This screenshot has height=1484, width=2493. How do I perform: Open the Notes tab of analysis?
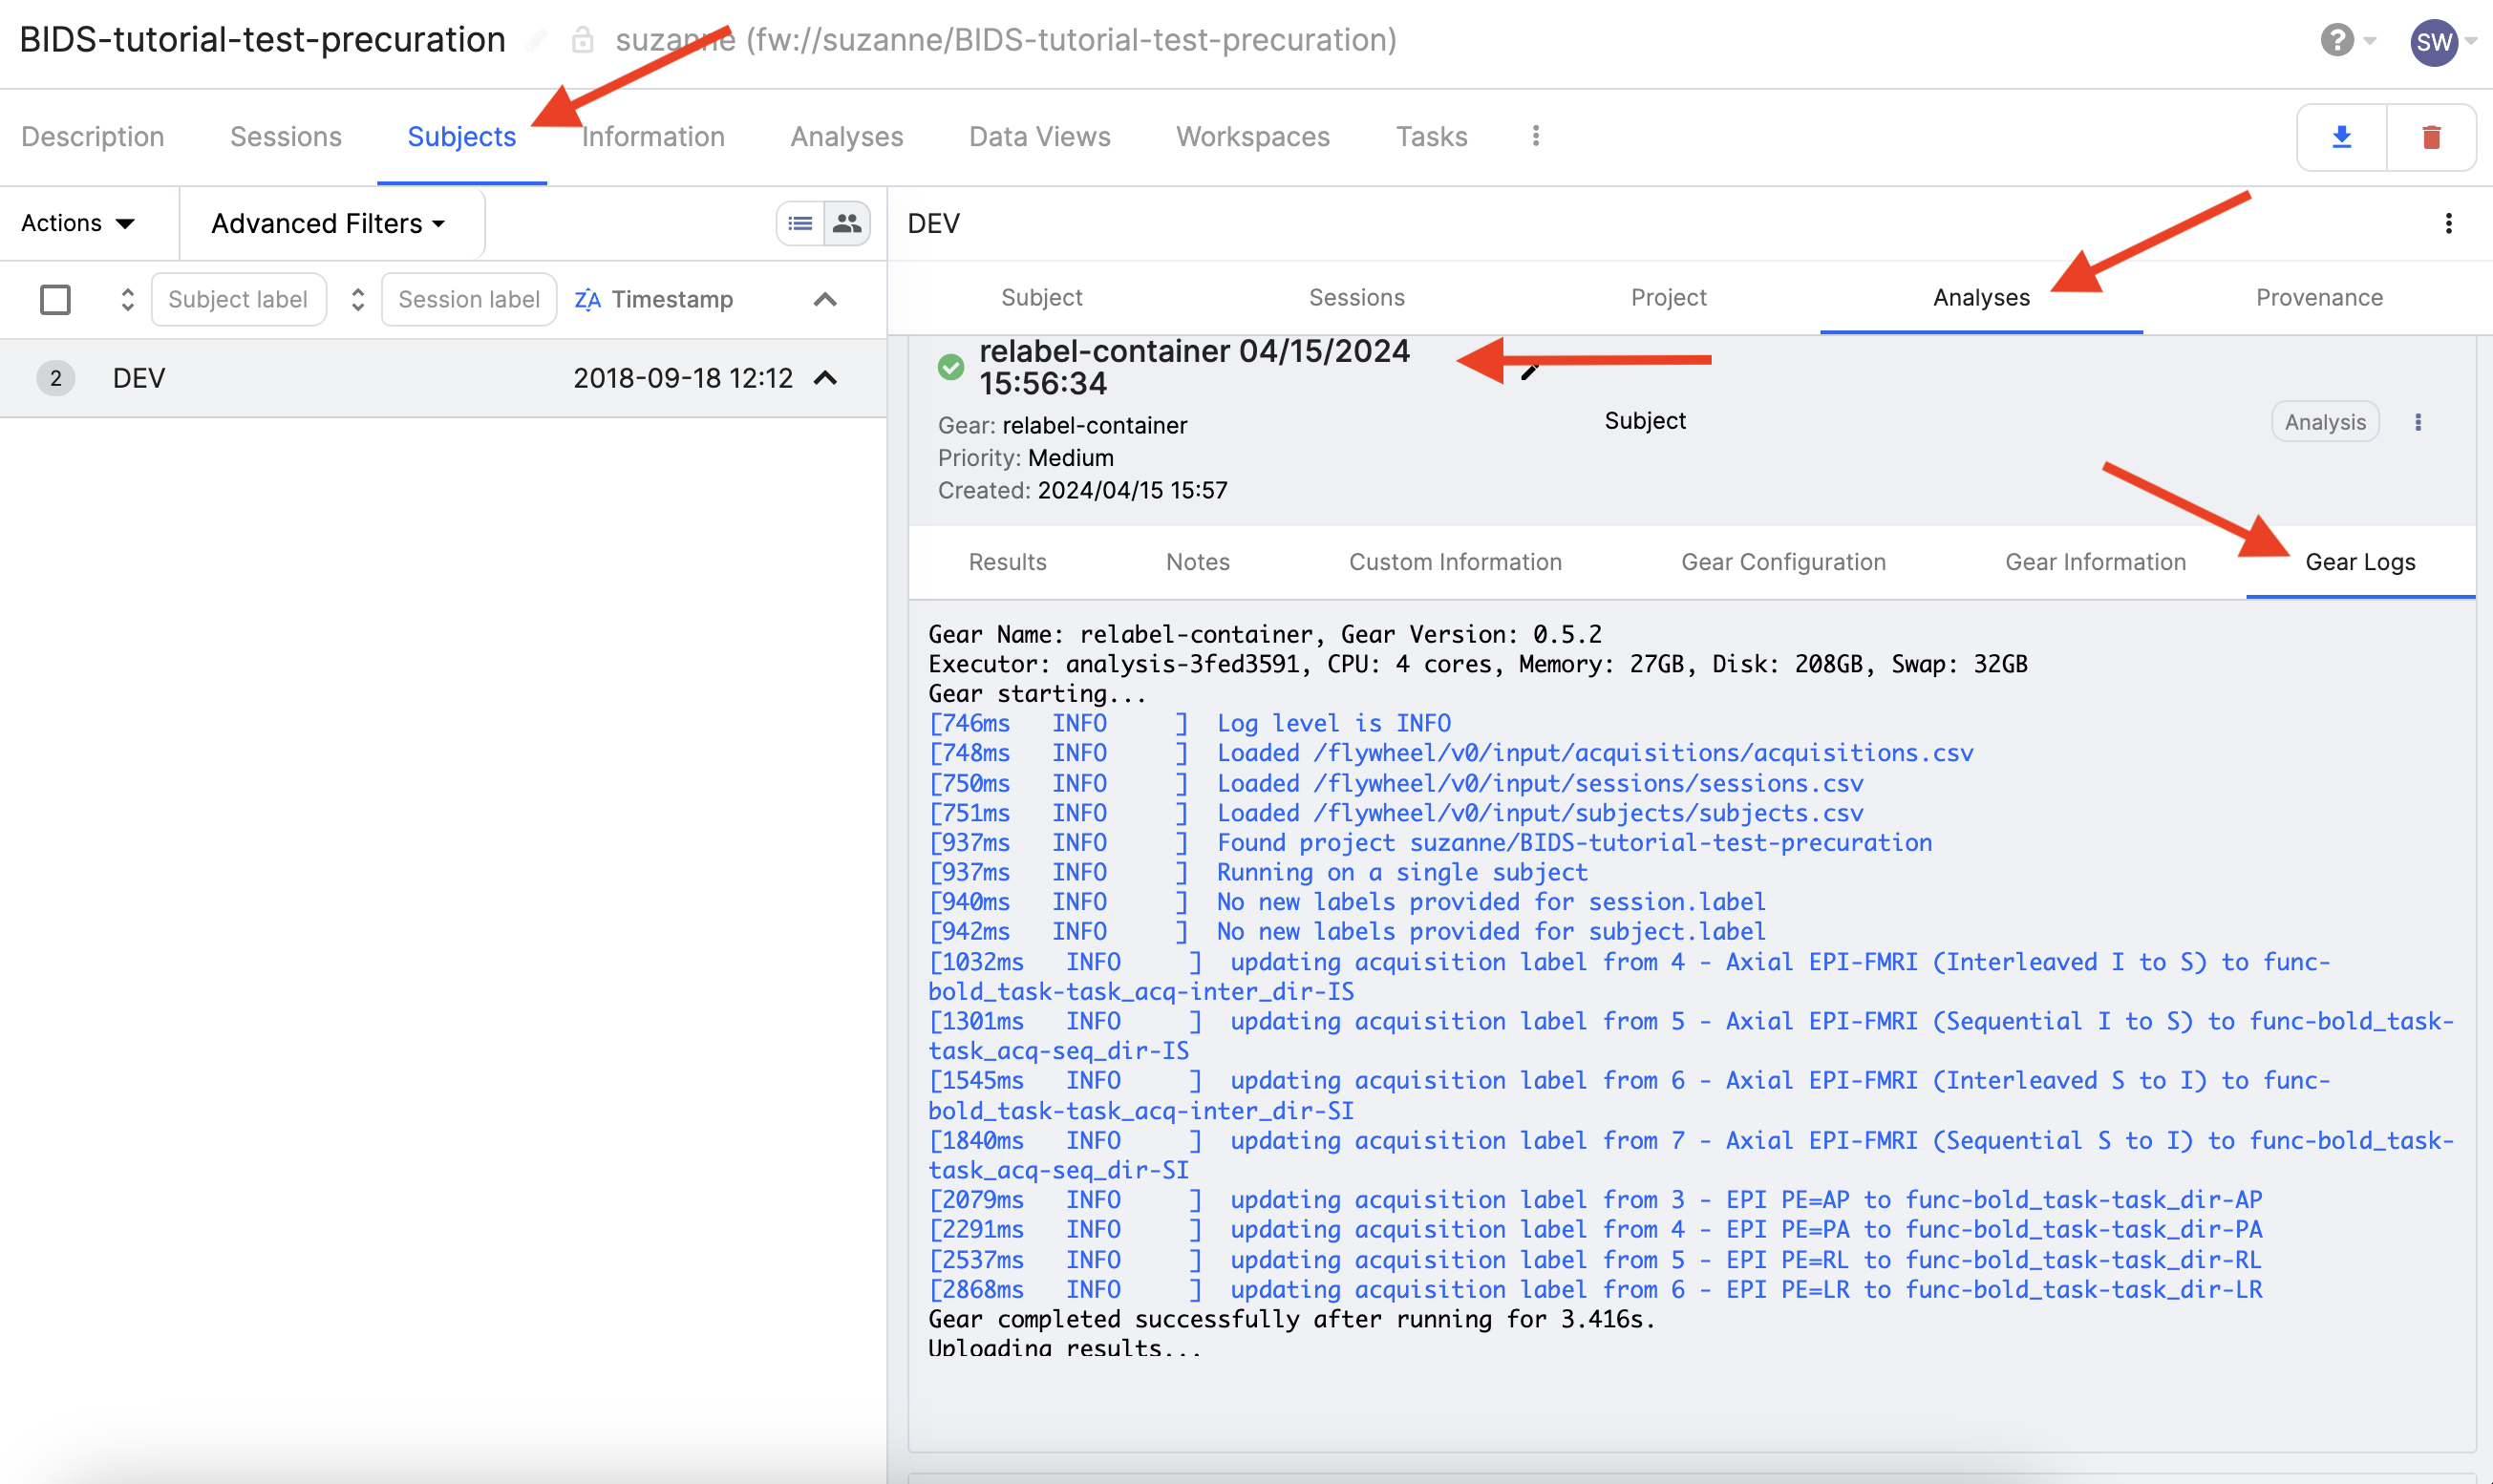pyautogui.click(x=1198, y=562)
